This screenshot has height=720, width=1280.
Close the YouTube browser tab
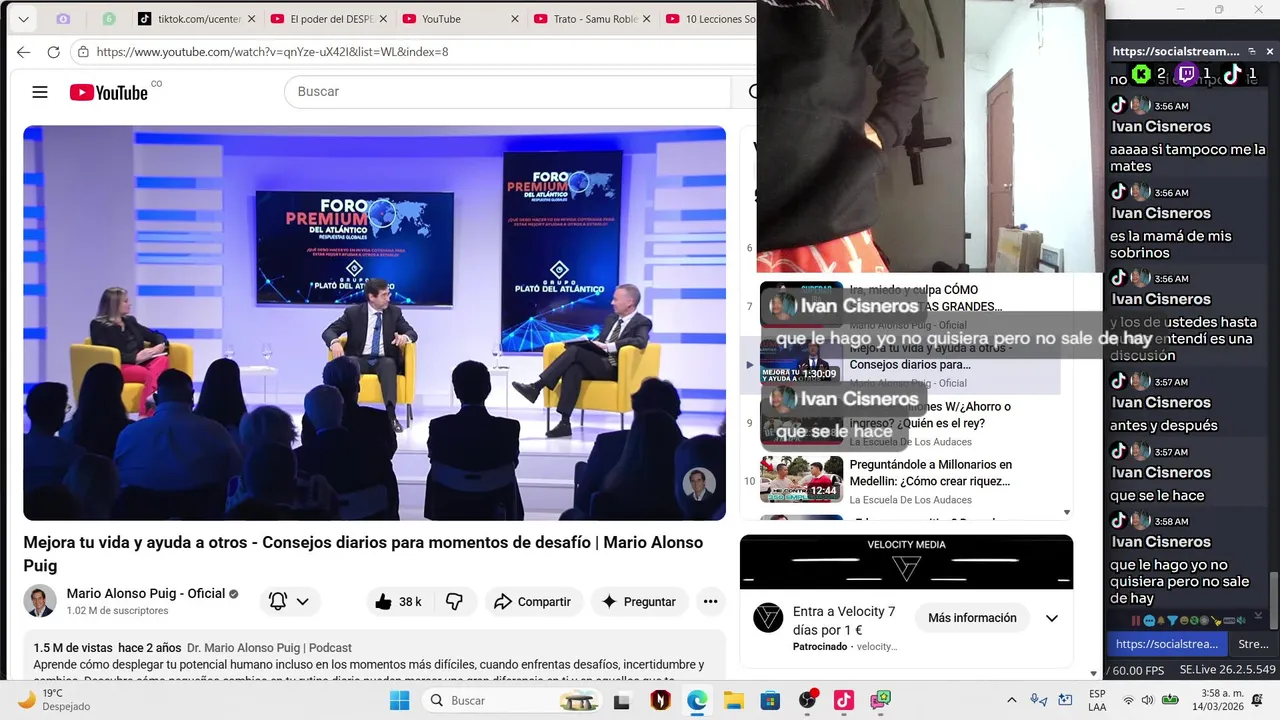[x=515, y=19]
